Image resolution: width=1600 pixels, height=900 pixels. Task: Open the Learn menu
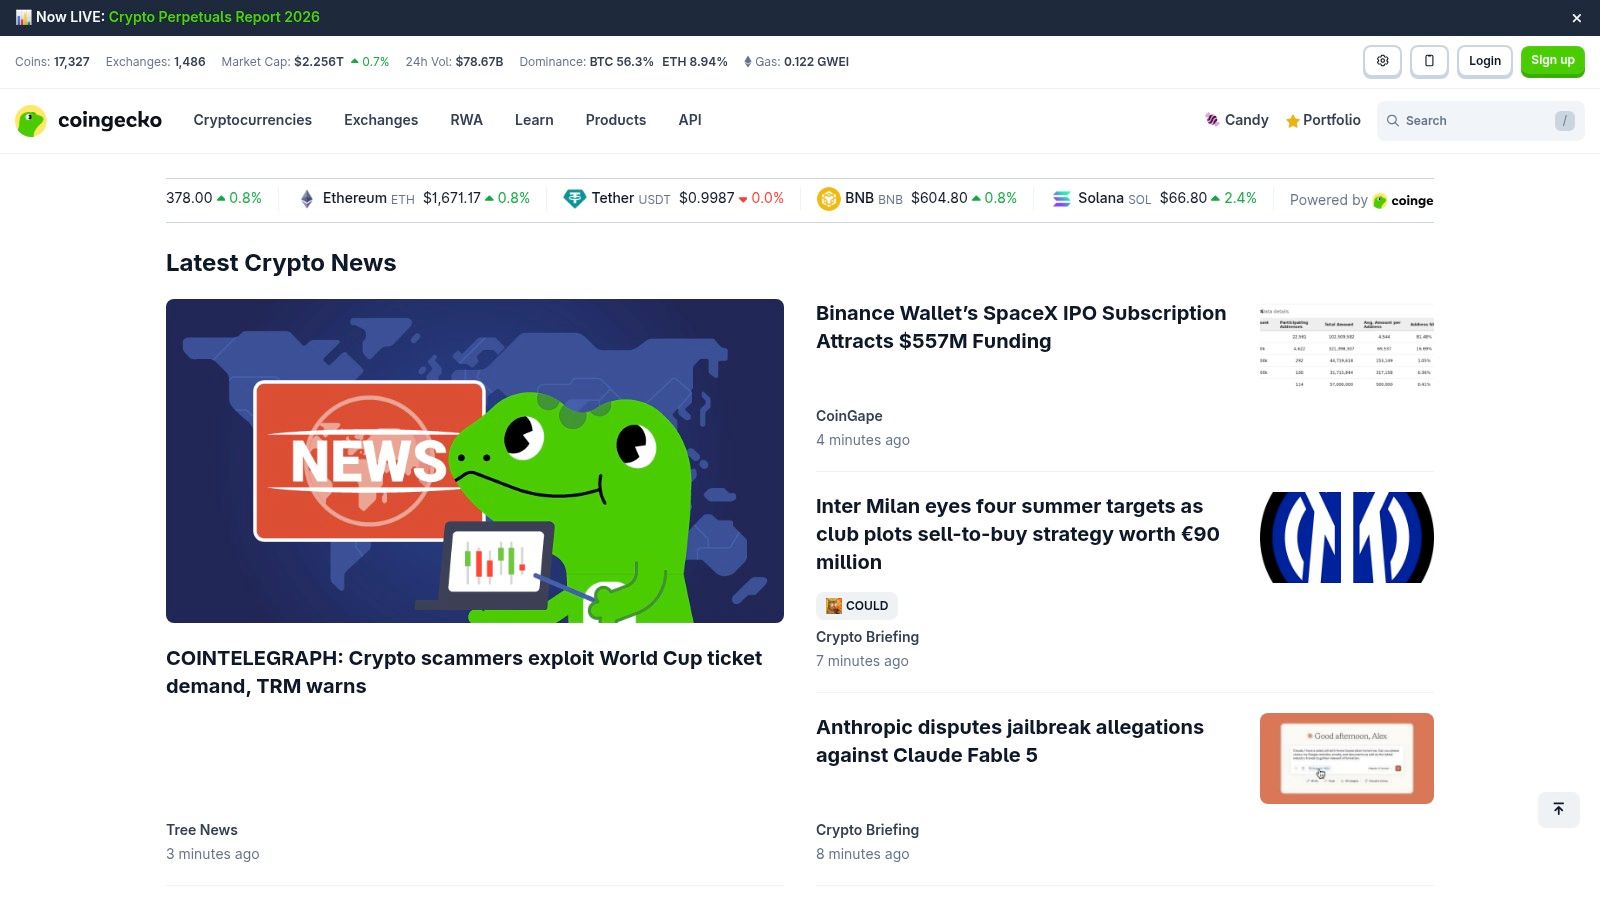click(534, 120)
